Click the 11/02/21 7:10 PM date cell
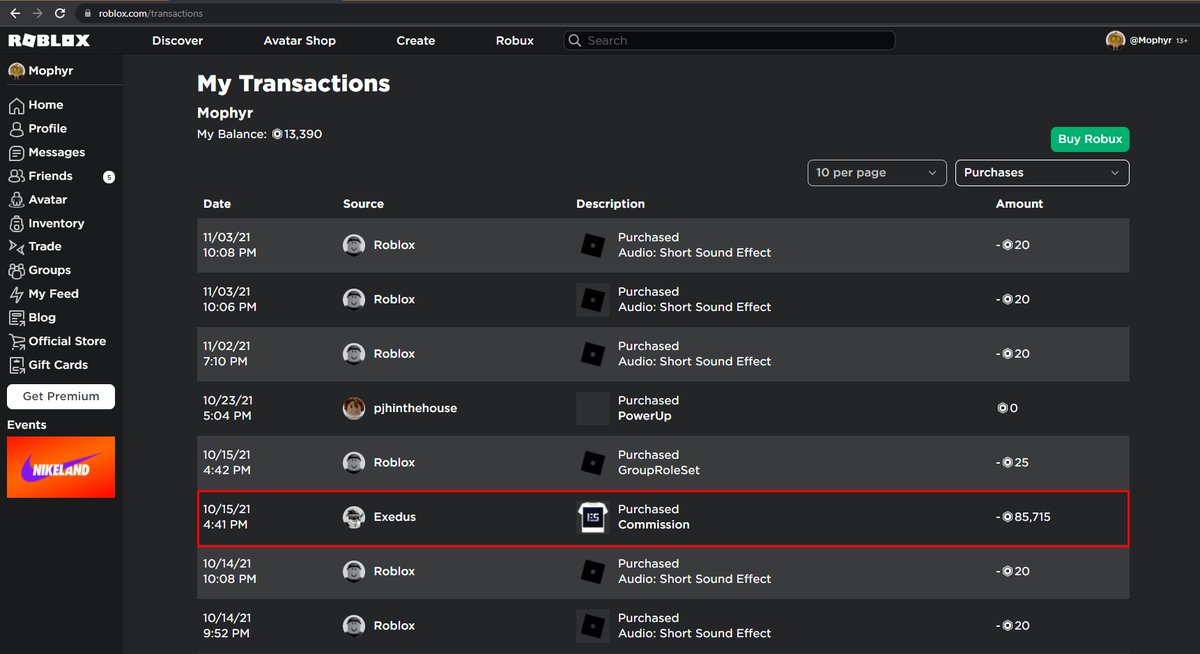The image size is (1200, 654). click(227, 354)
